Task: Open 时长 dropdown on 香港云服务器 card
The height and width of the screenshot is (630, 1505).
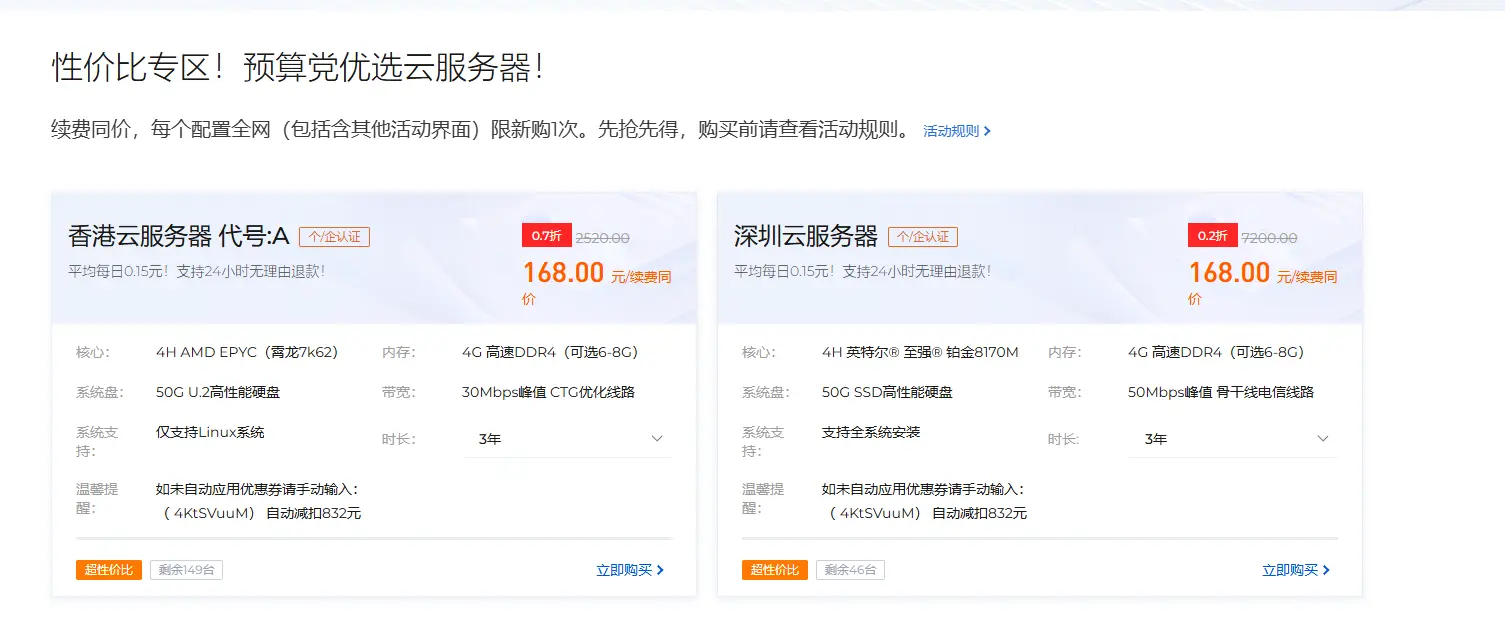Action: 567,439
